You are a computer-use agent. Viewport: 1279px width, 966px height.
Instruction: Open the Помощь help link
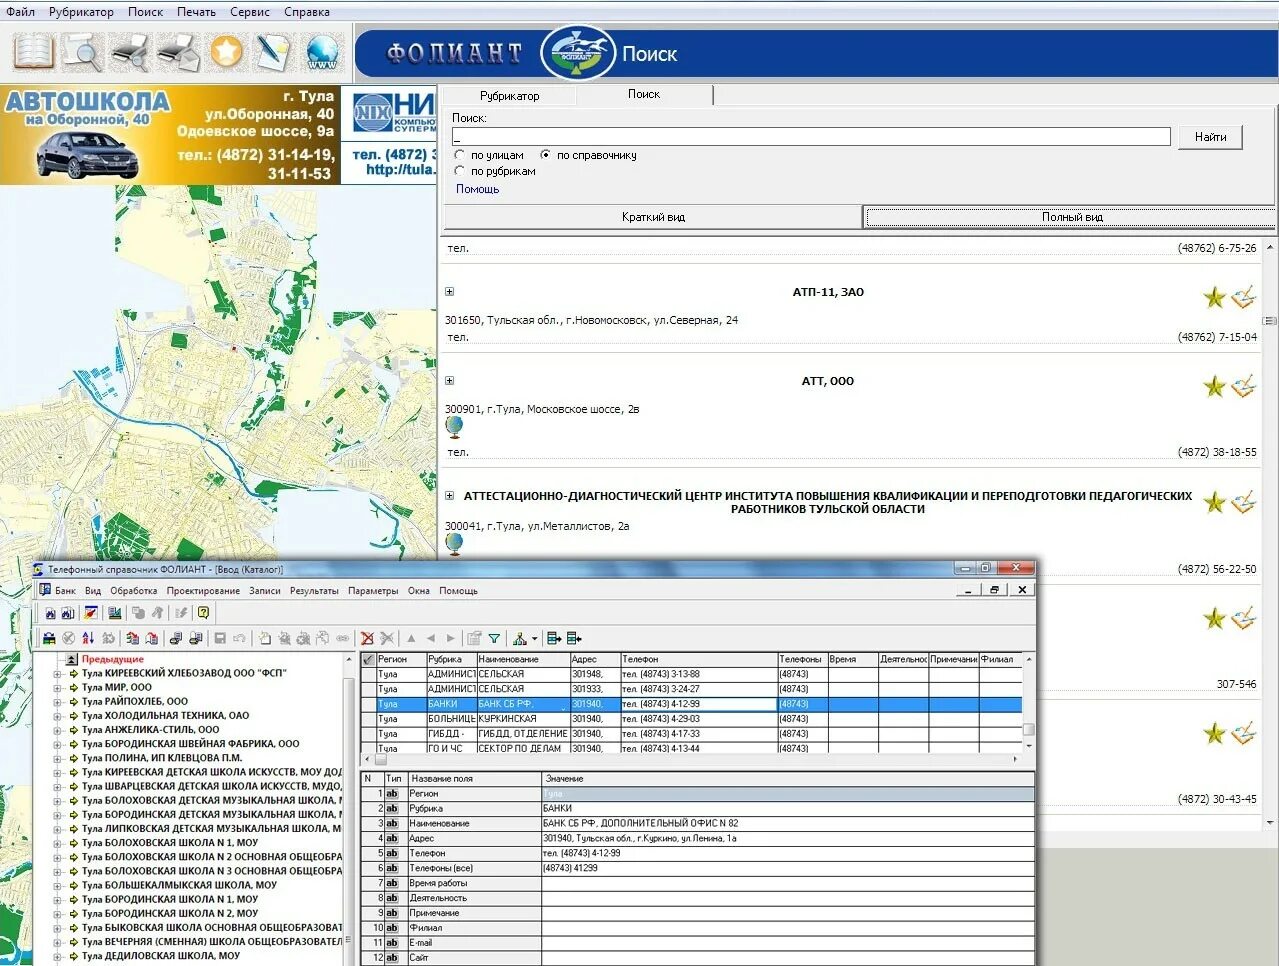(x=477, y=189)
